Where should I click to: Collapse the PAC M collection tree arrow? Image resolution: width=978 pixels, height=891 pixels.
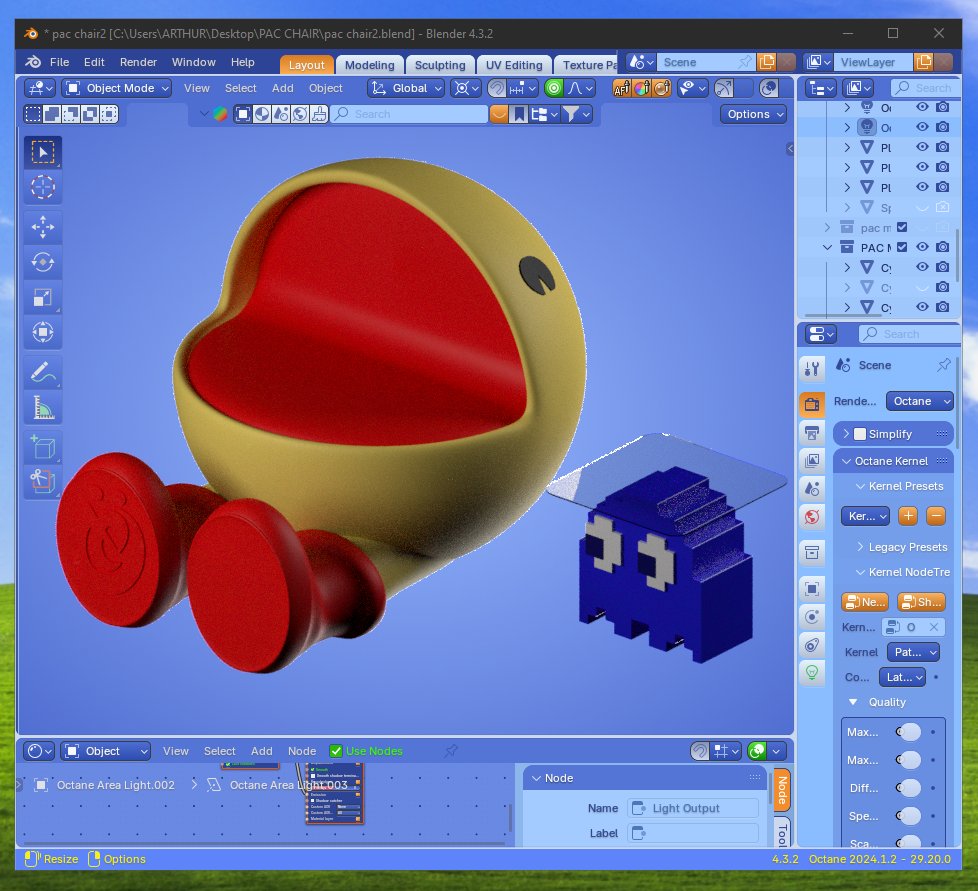(827, 248)
